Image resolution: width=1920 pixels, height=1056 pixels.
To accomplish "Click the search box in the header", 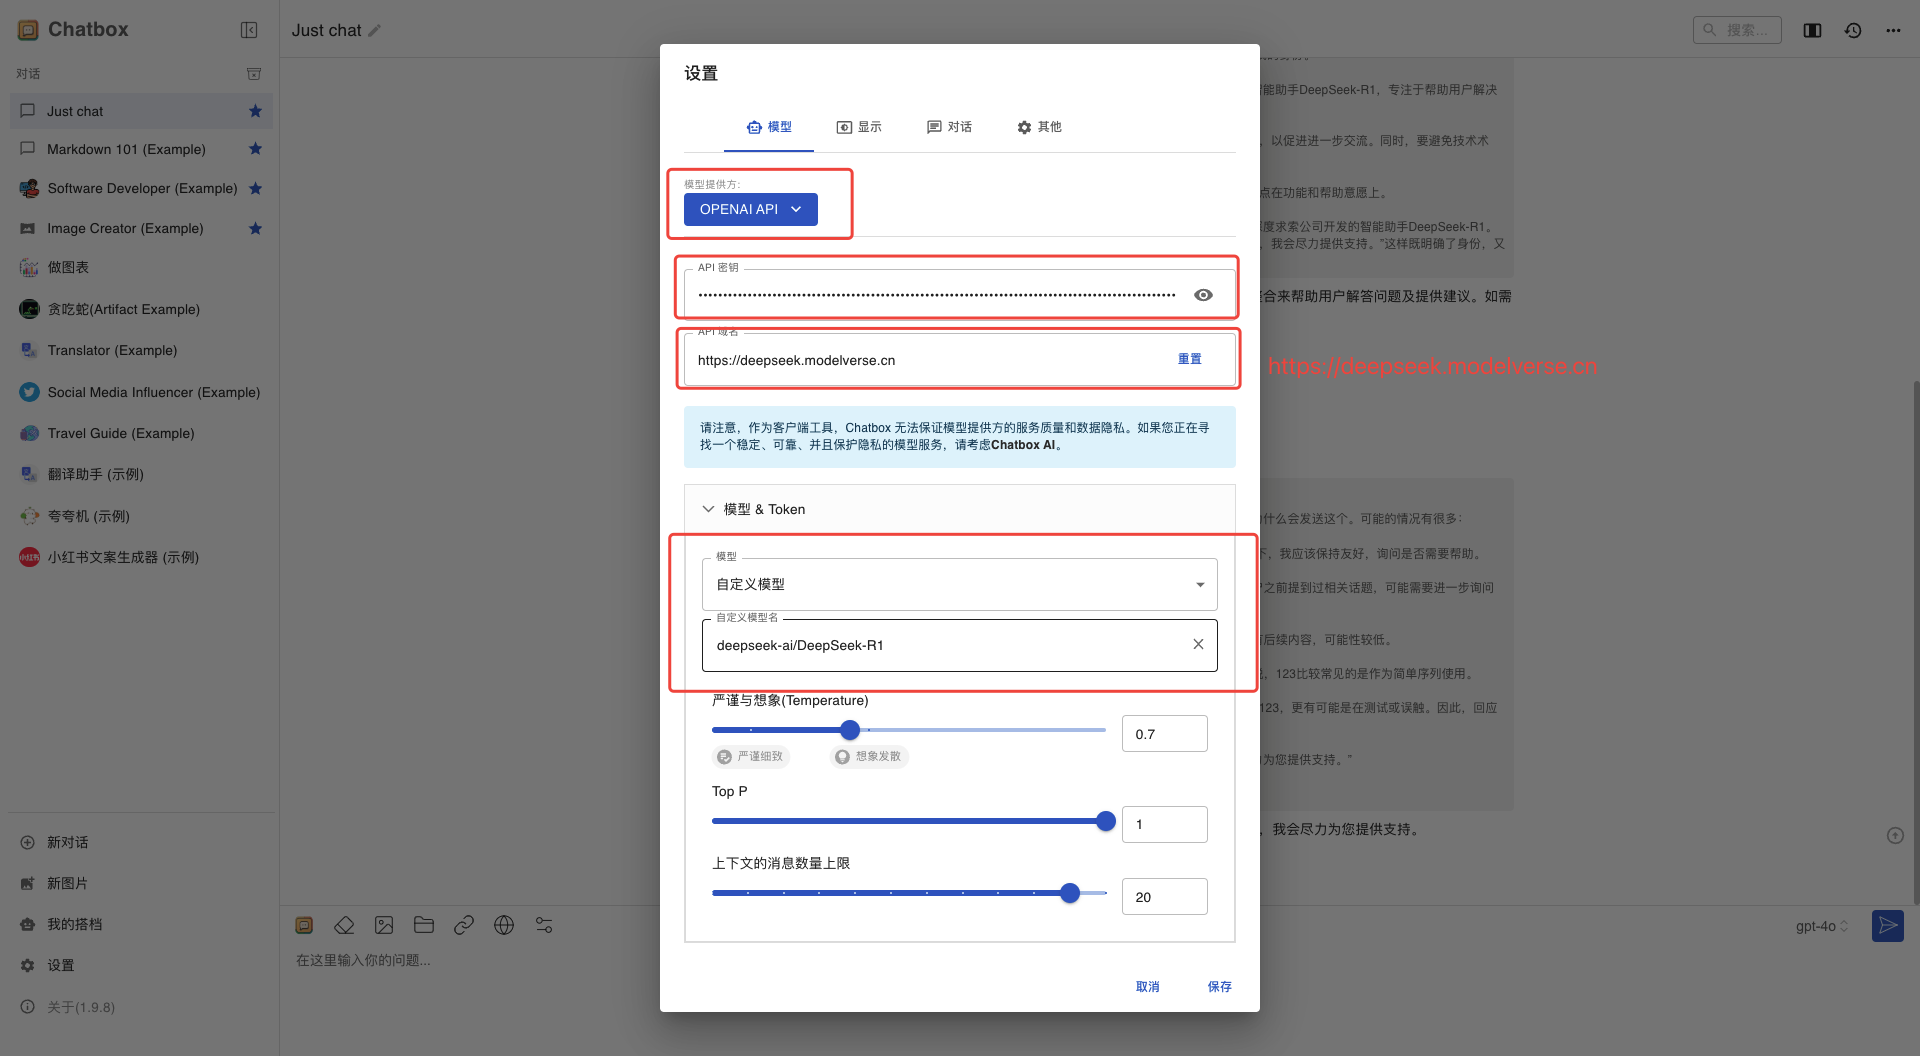I will click(x=1737, y=30).
